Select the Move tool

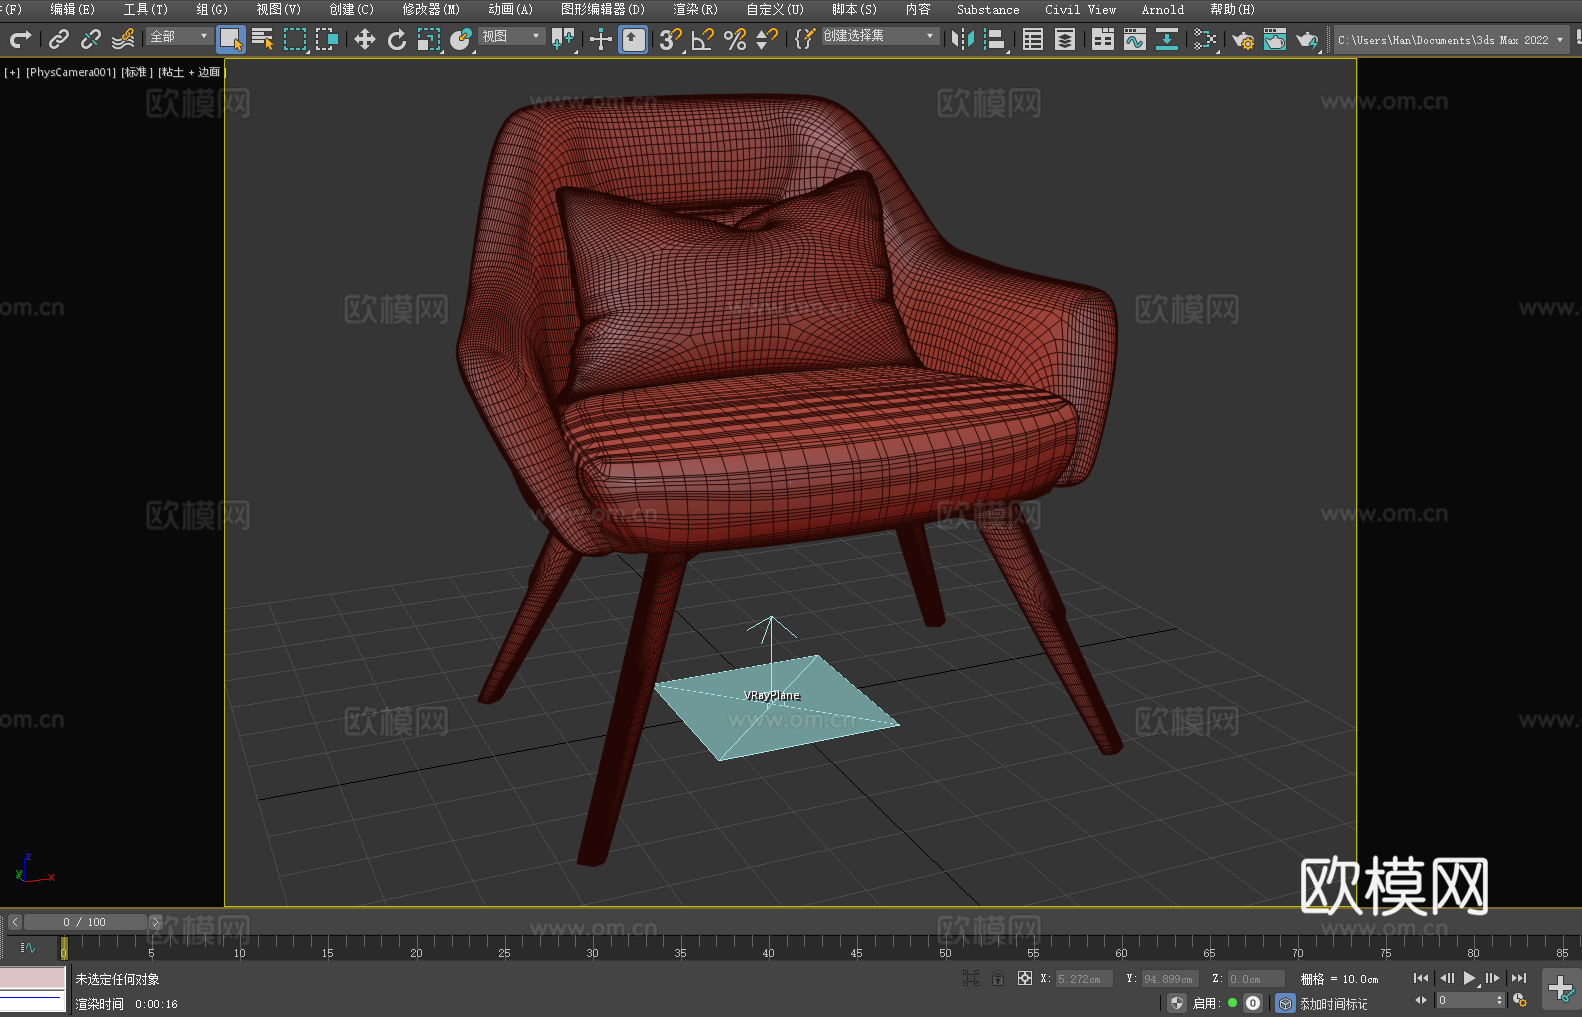tap(365, 39)
